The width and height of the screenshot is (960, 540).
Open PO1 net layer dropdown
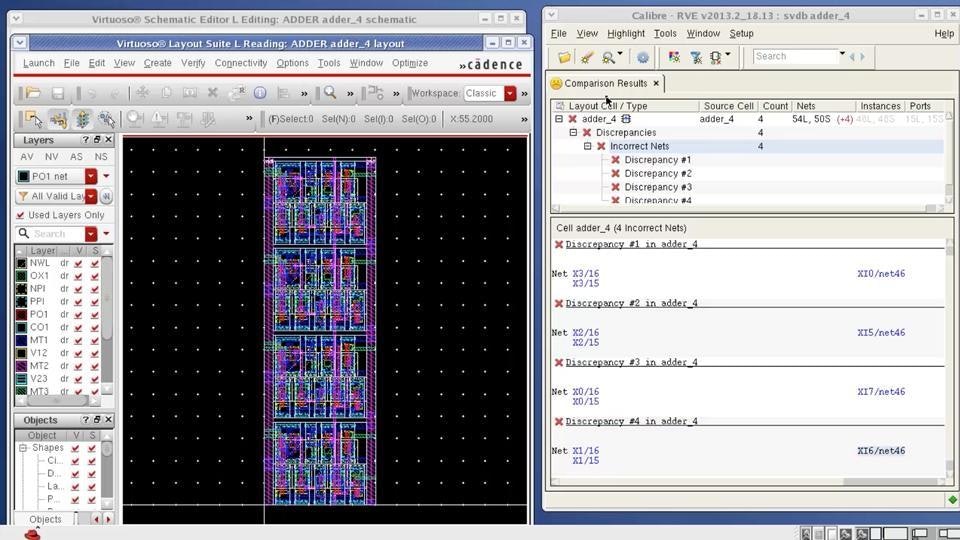pos(91,176)
